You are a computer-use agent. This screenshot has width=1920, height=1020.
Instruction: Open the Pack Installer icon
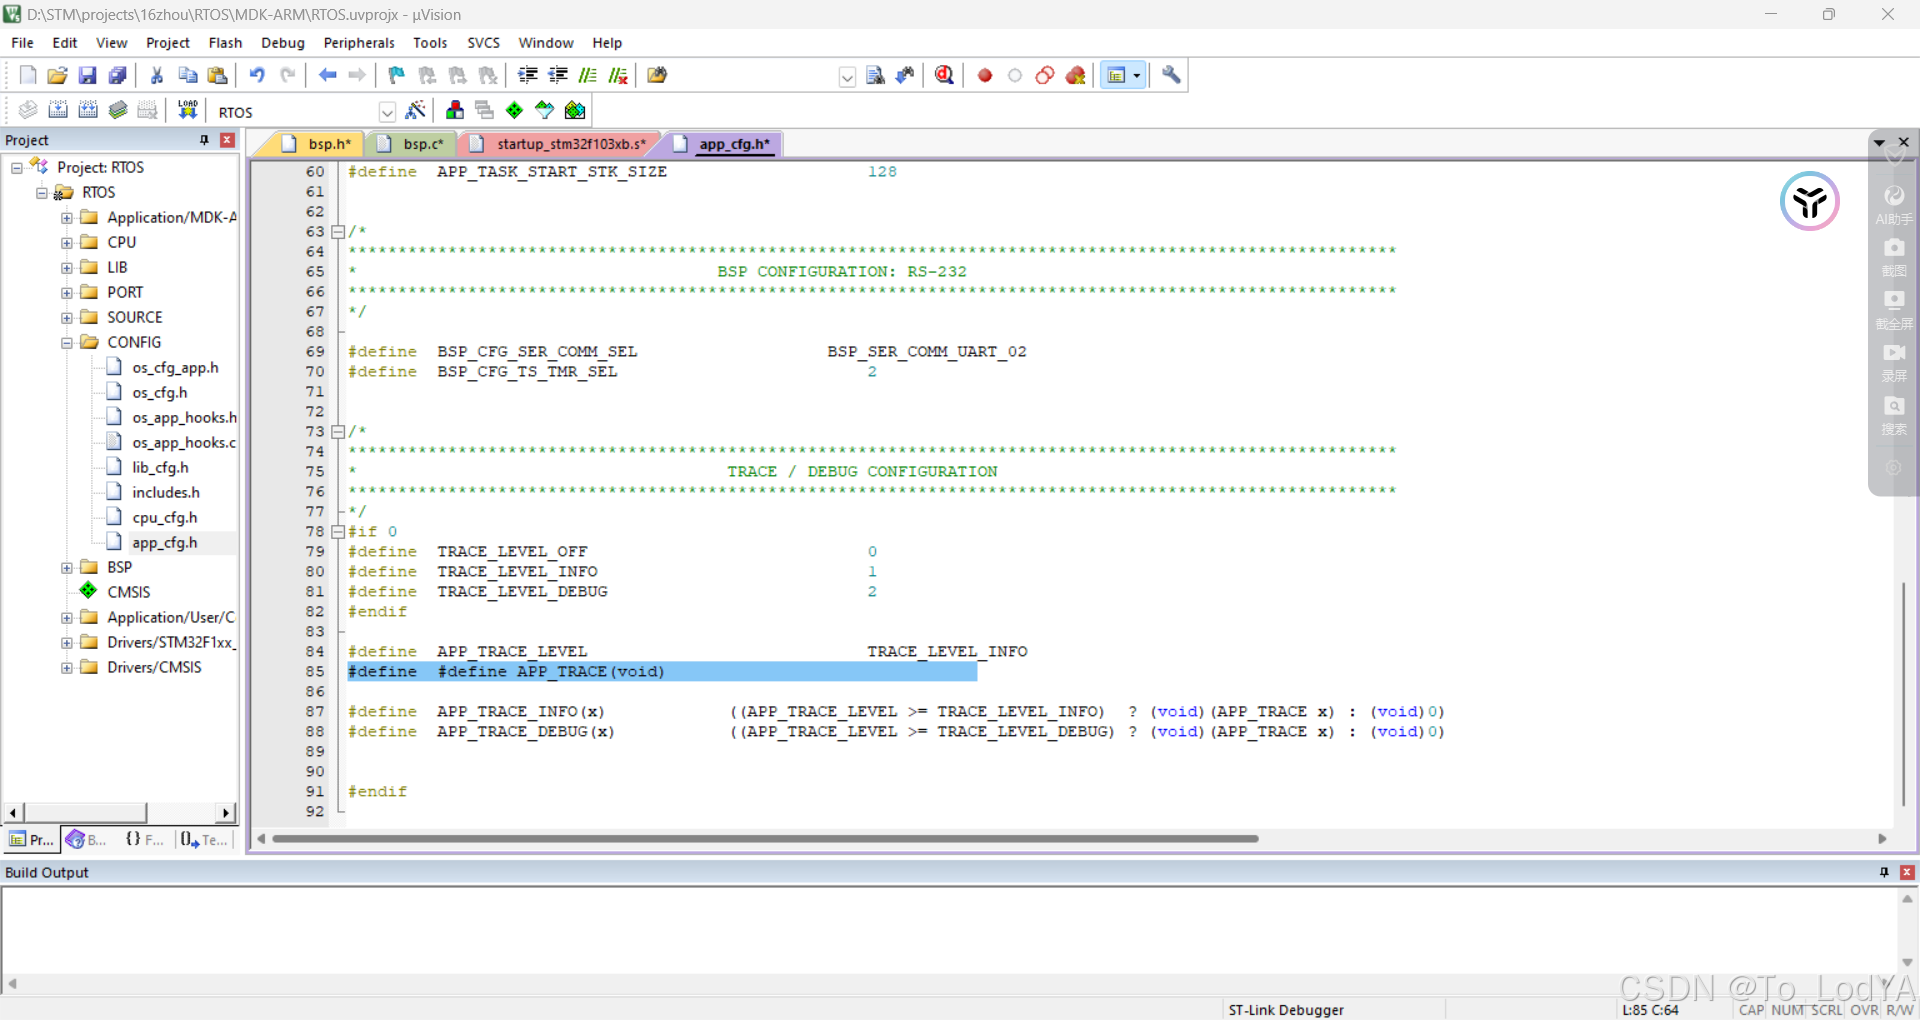(575, 110)
